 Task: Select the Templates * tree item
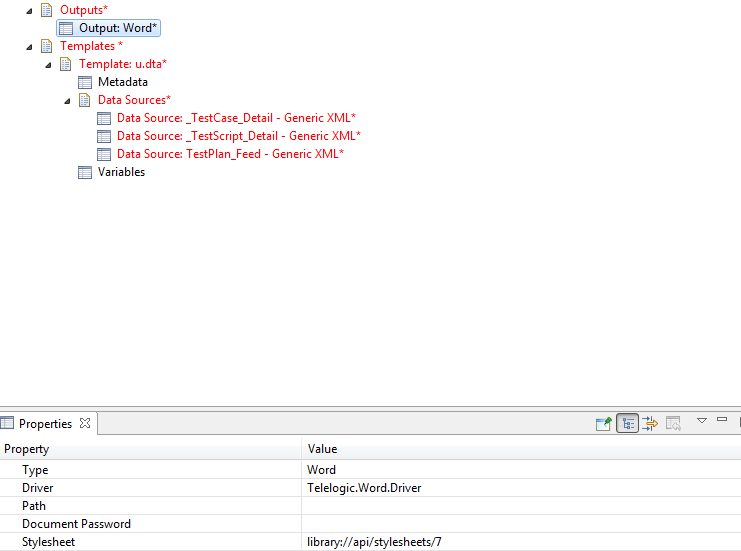tap(91, 46)
